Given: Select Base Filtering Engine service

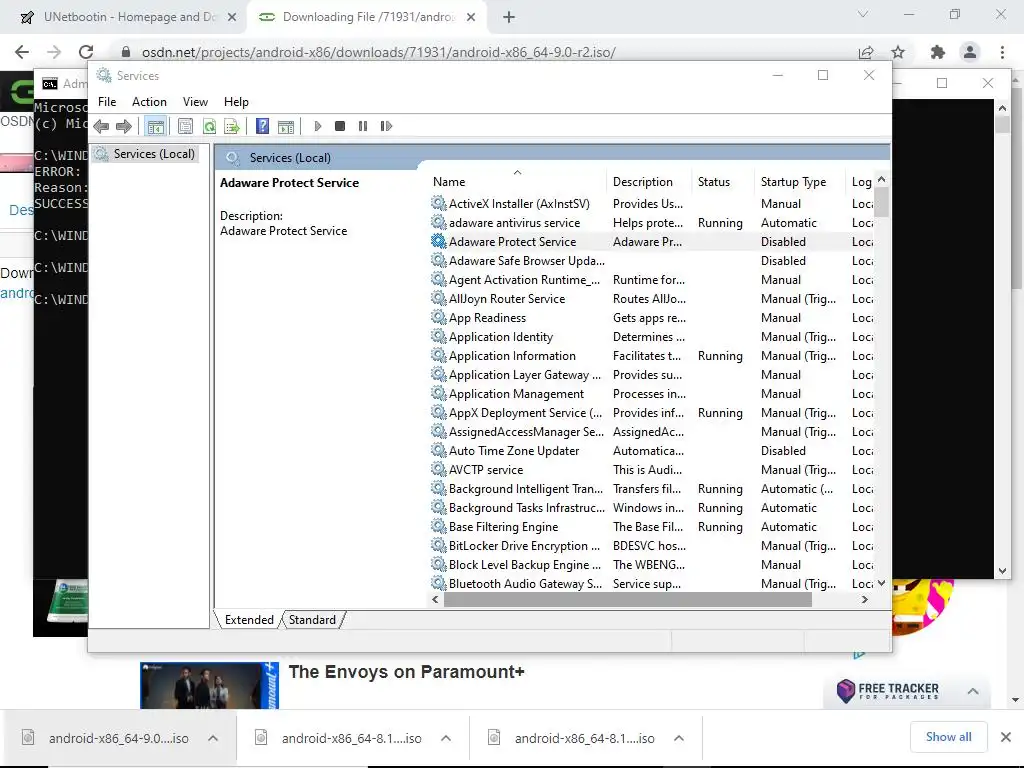Looking at the screenshot, I should pyautogui.click(x=651, y=527).
